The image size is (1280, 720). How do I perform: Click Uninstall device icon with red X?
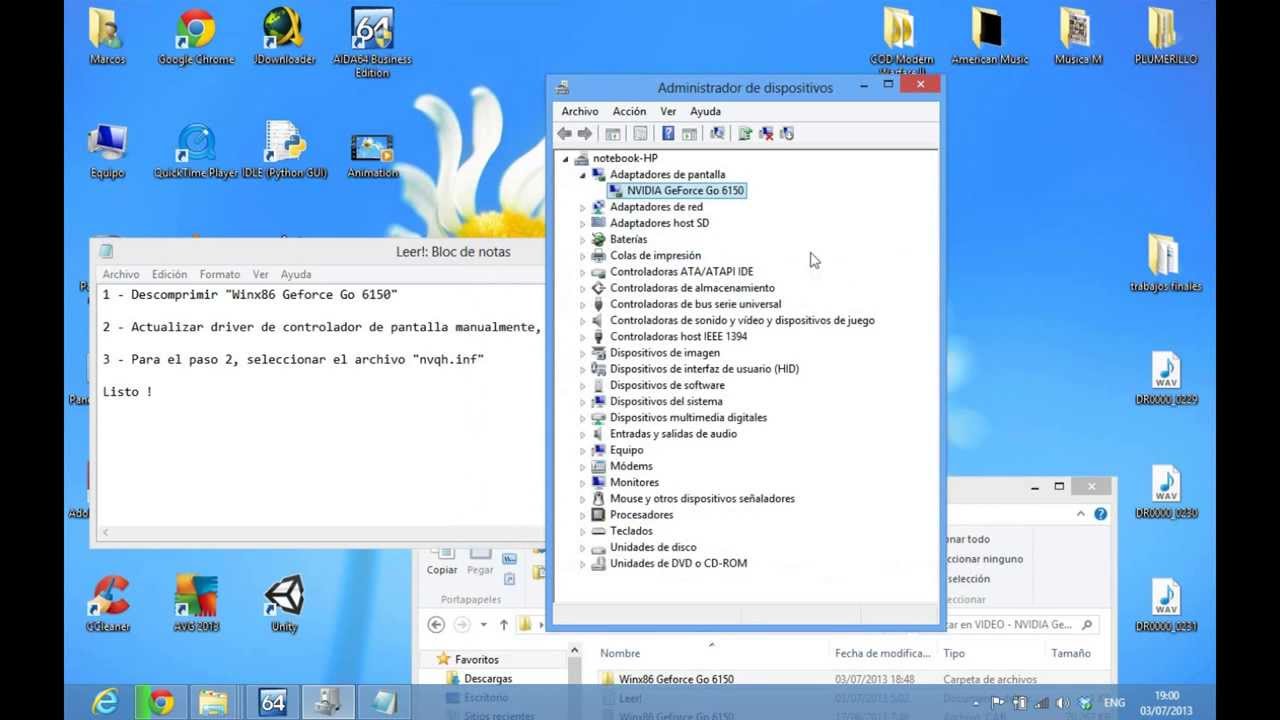coord(766,133)
